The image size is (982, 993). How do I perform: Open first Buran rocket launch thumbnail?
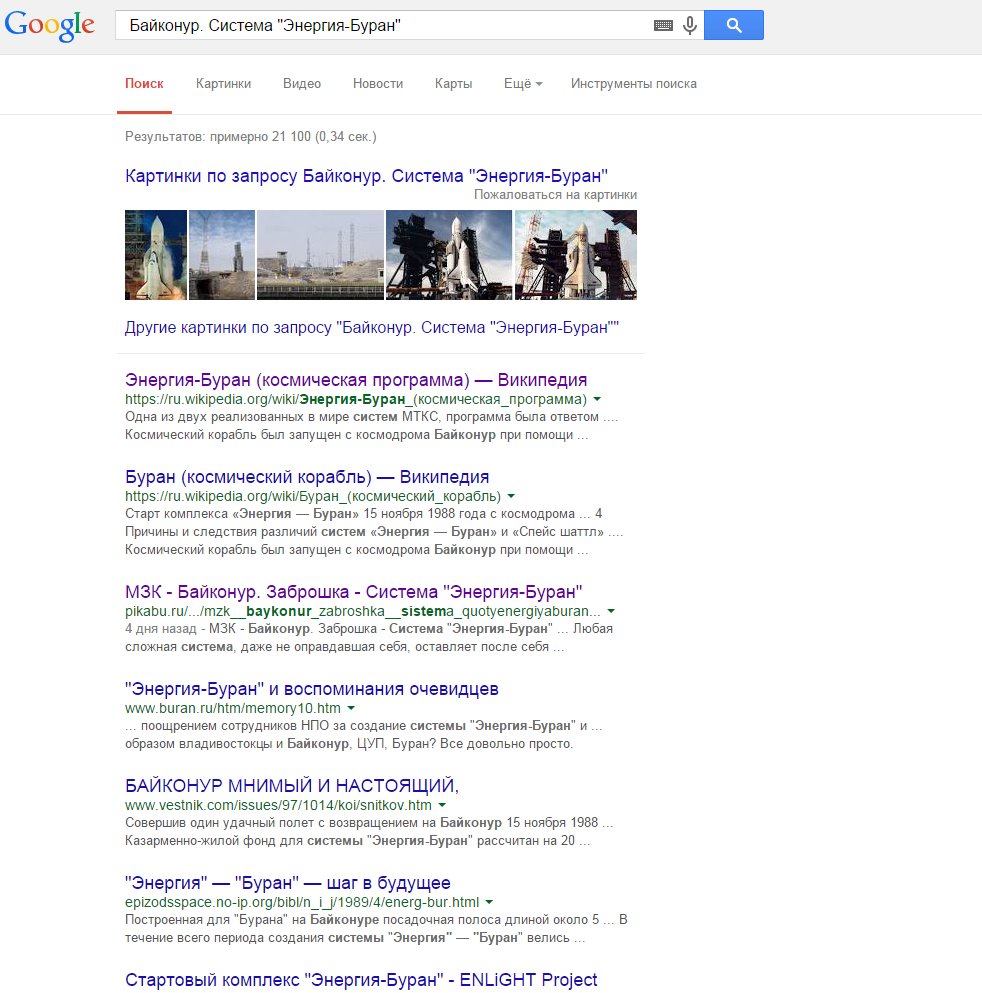pyautogui.click(x=156, y=255)
